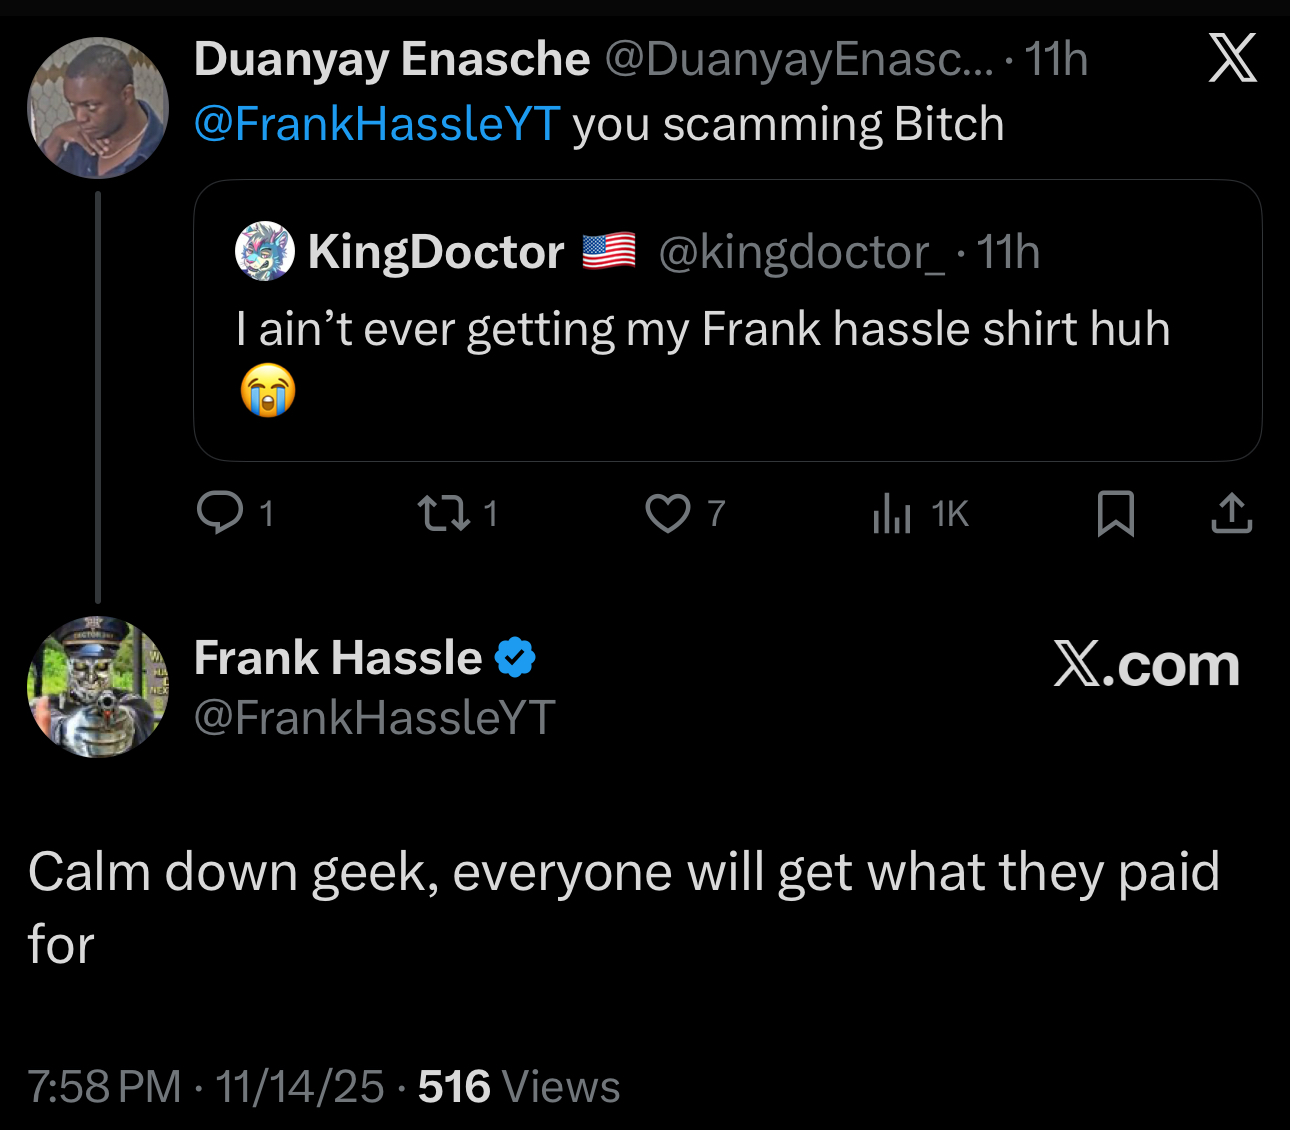Click the views analytics bar icon

[891, 514]
